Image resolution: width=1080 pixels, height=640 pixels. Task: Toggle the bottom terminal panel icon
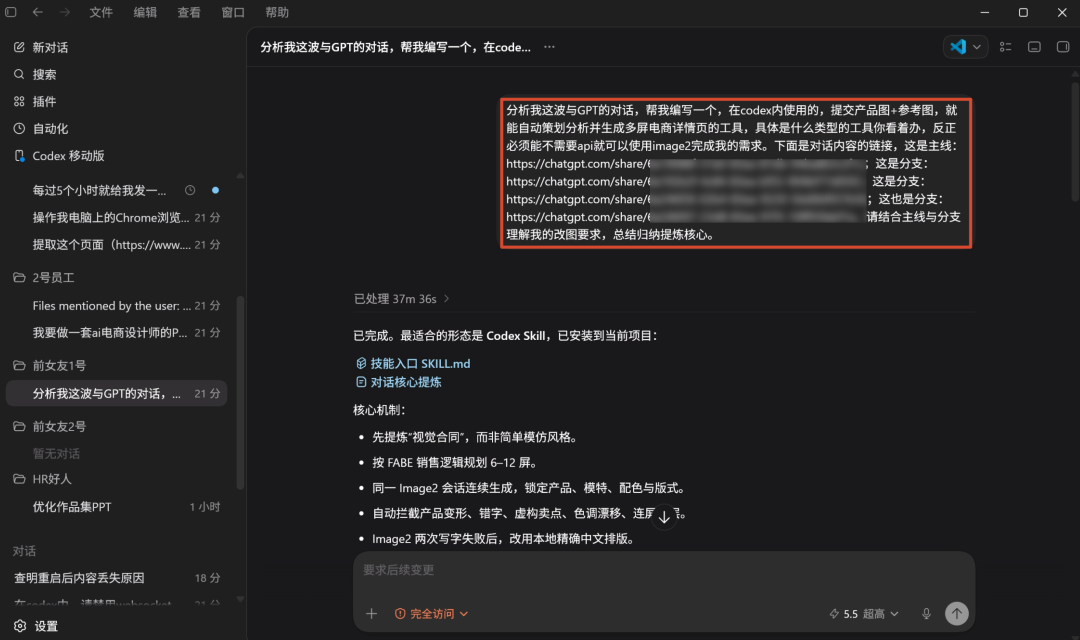(1034, 47)
